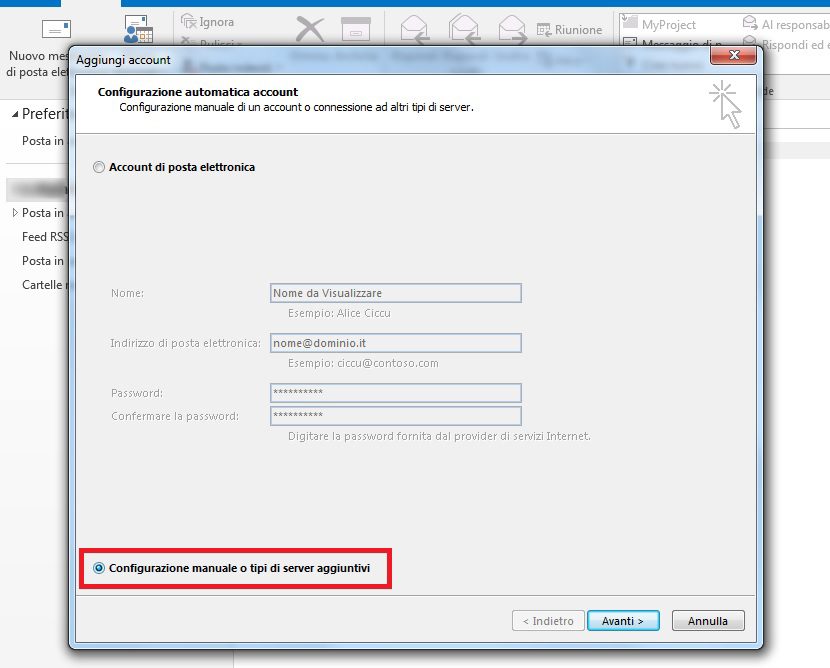Open the Feed RSS folder
Image resolution: width=830 pixels, height=668 pixels.
click(x=47, y=237)
